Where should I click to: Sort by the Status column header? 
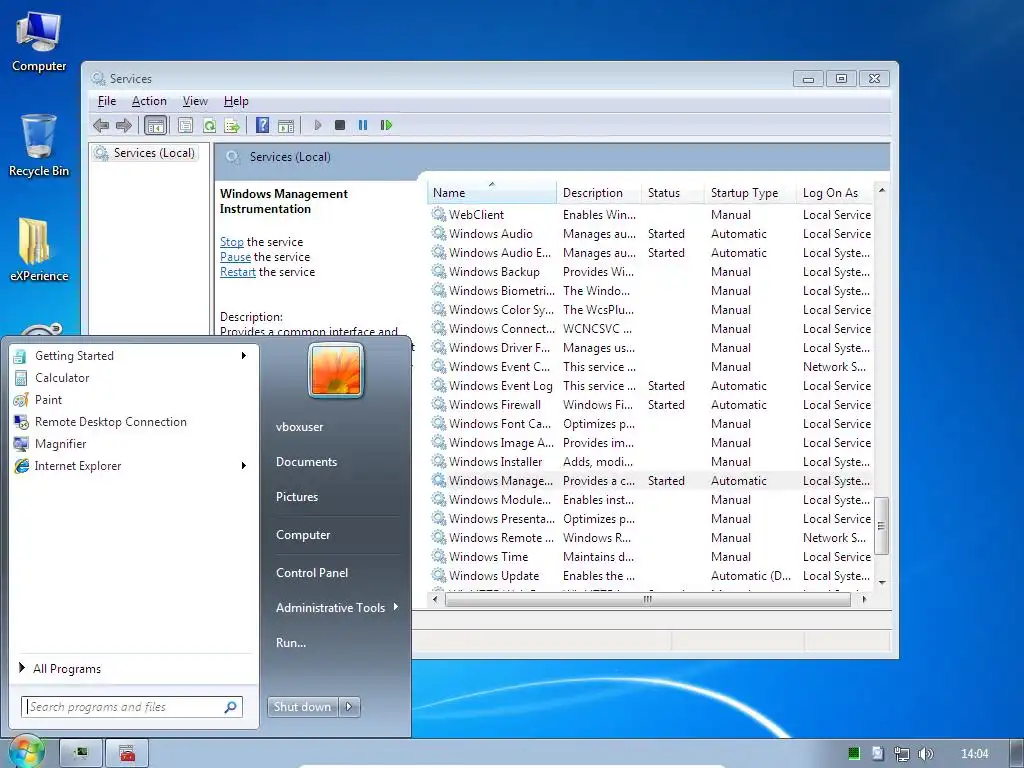coord(673,193)
